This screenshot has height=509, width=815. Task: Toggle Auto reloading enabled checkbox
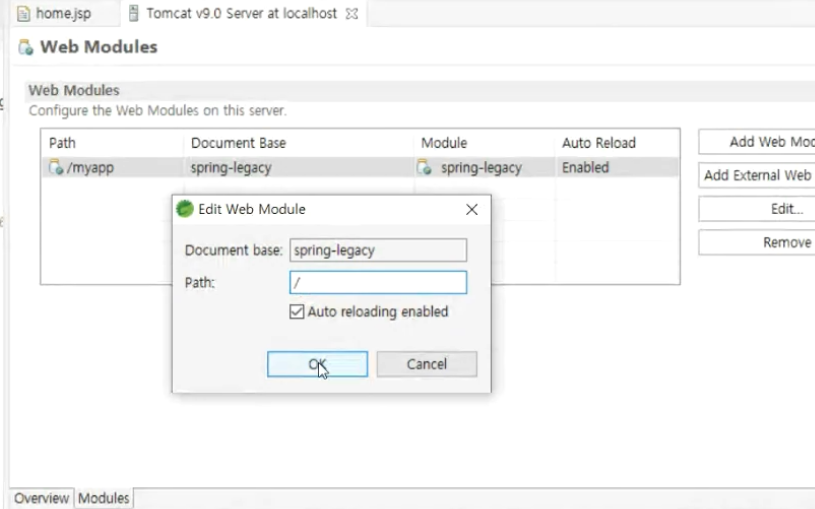tap(297, 311)
